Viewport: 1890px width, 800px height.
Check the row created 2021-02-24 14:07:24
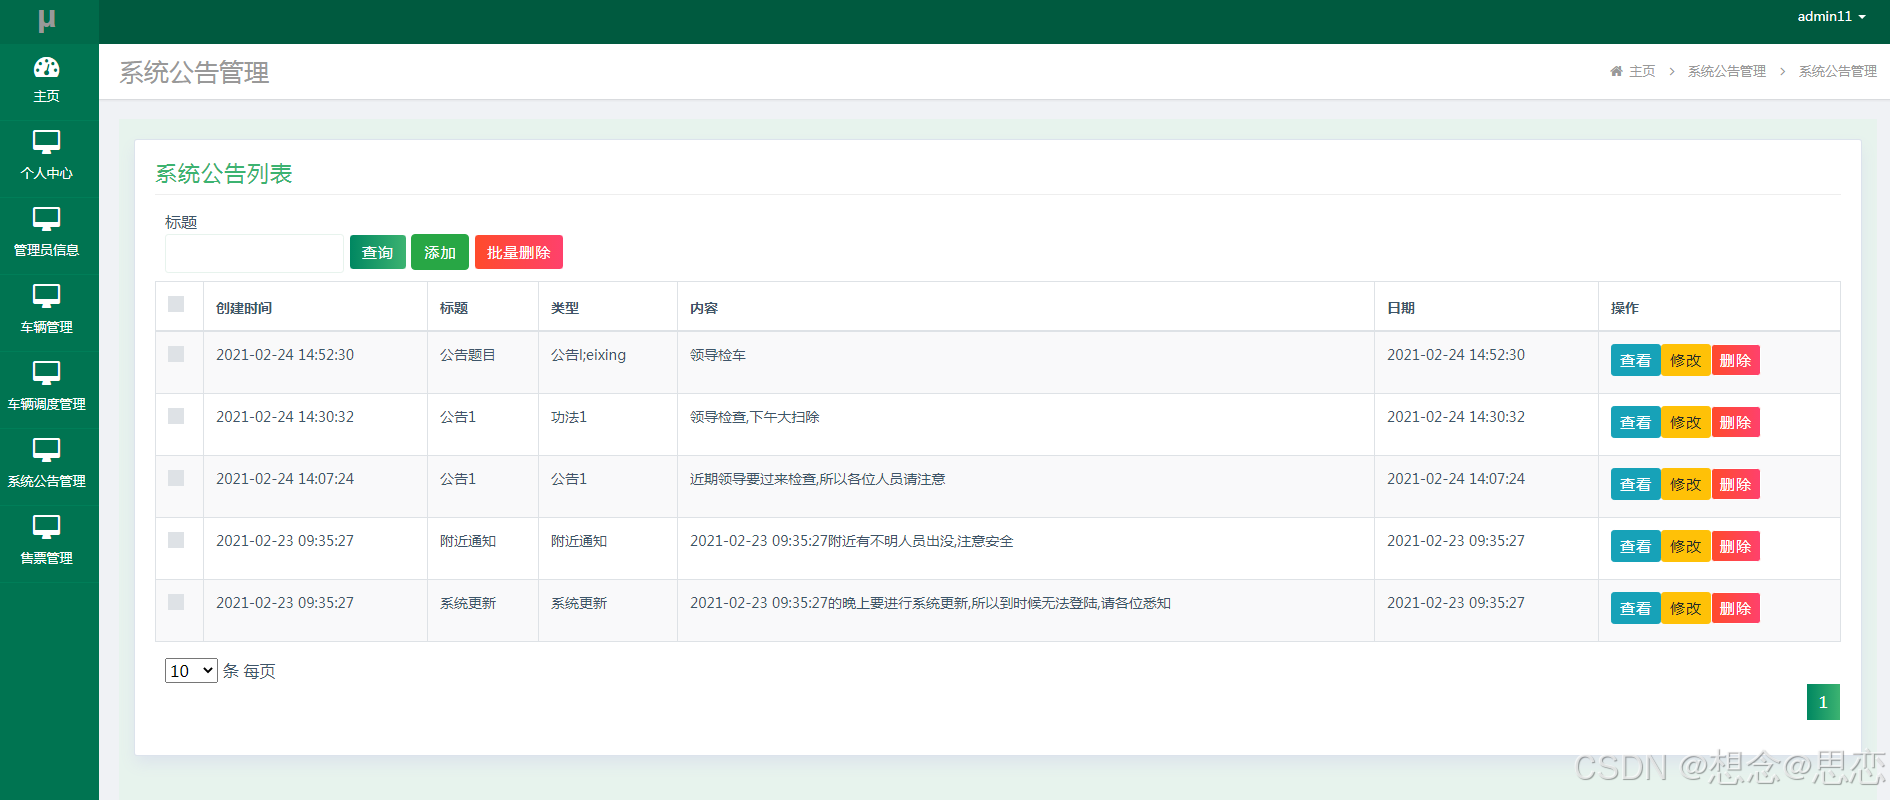(176, 478)
